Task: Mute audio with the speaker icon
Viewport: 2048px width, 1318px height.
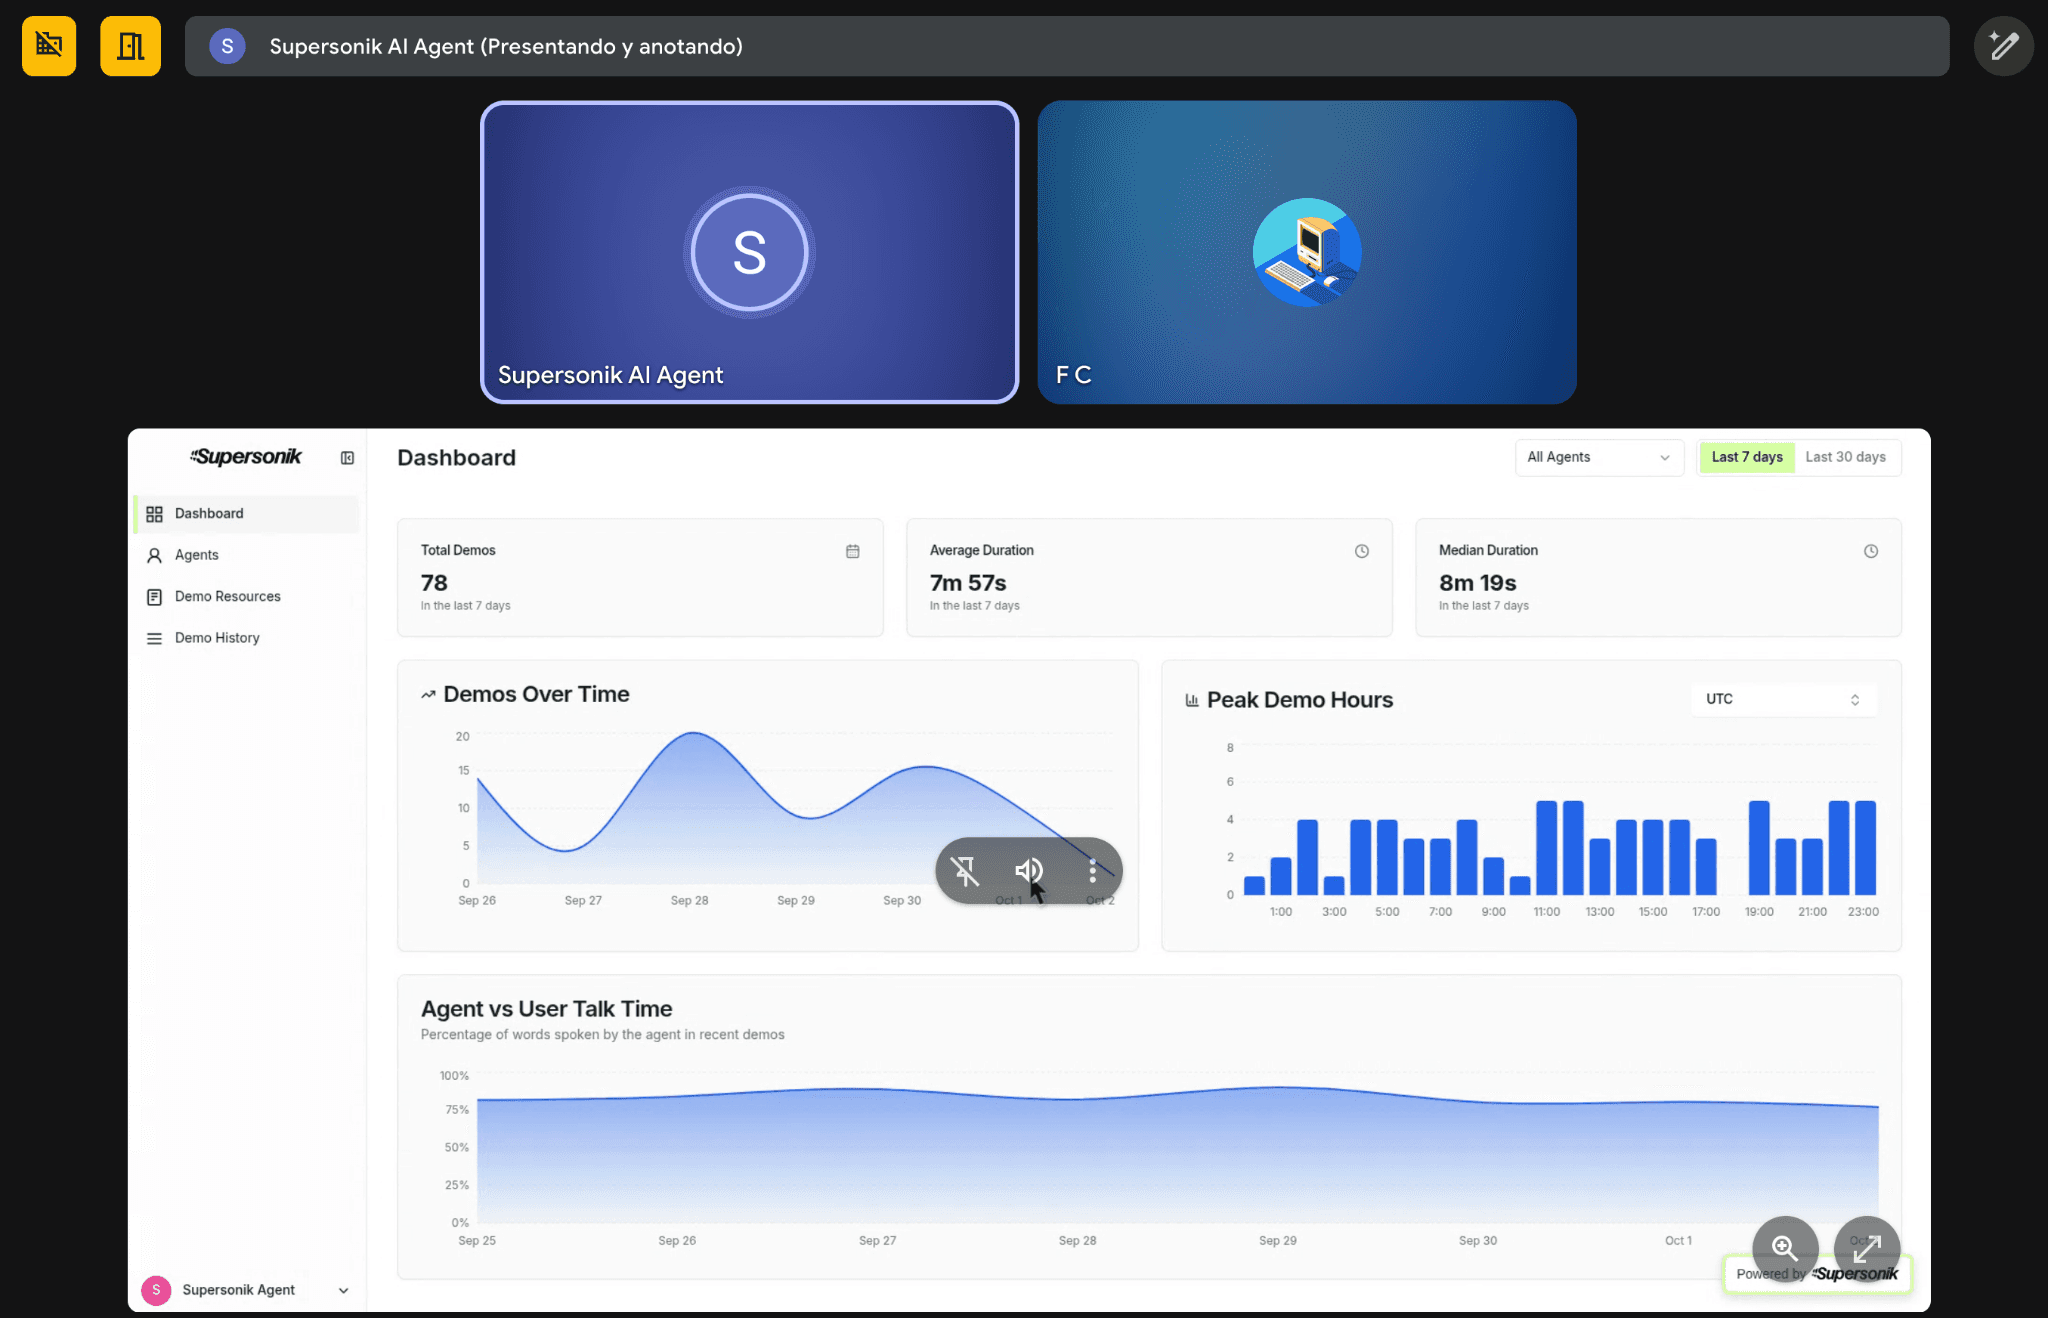Action: tap(1029, 871)
